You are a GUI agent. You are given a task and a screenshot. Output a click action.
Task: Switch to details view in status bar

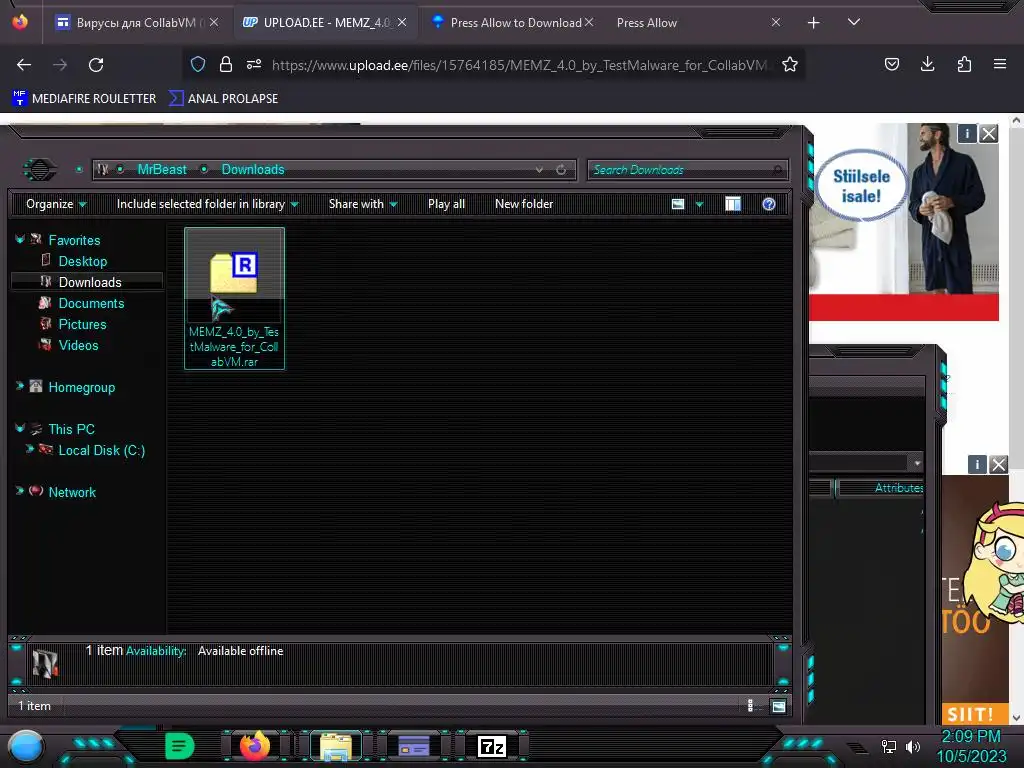tap(750, 705)
